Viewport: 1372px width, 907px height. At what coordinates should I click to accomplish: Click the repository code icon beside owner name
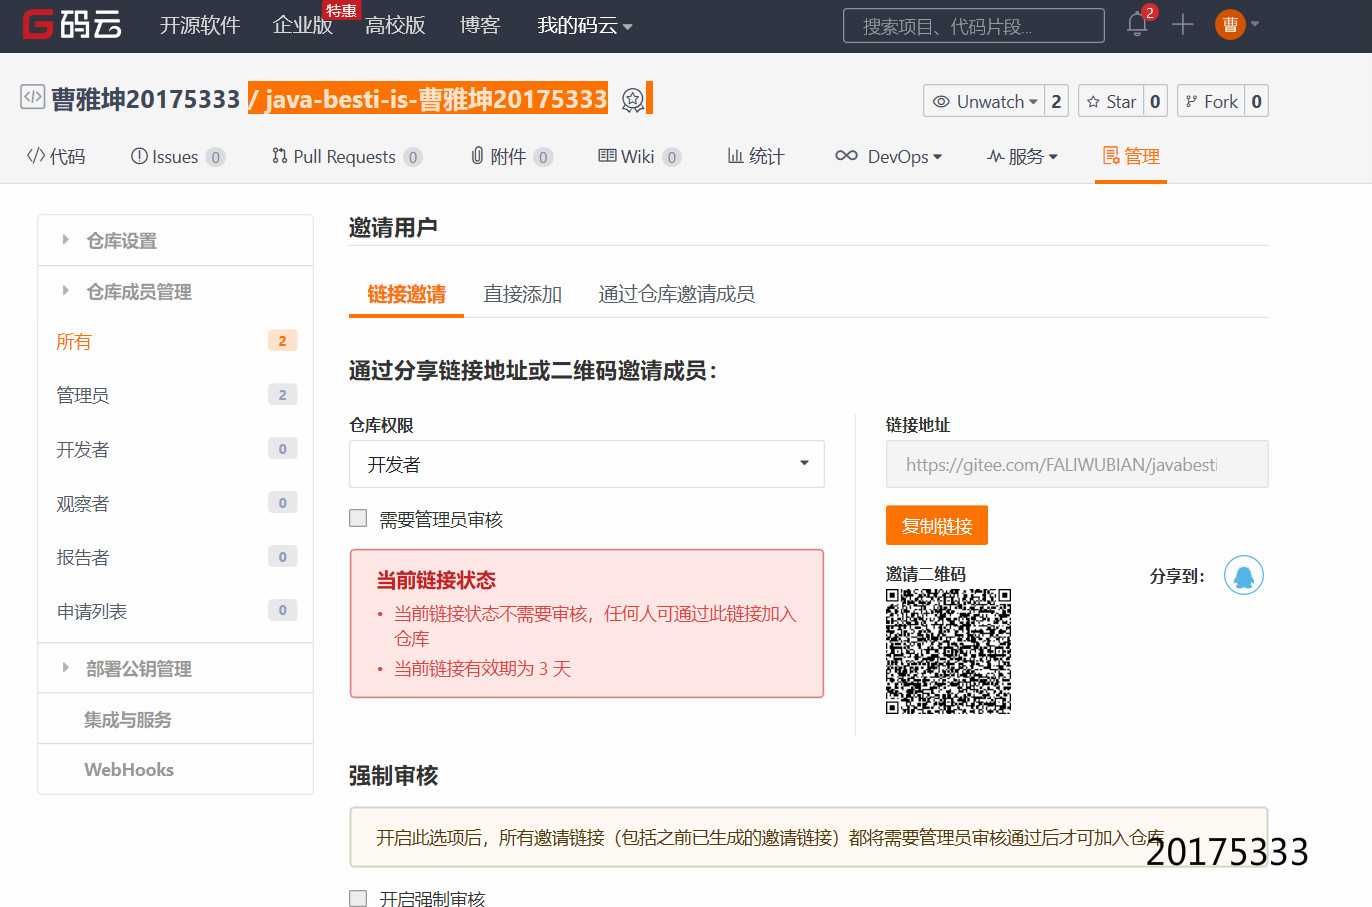pos(33,97)
